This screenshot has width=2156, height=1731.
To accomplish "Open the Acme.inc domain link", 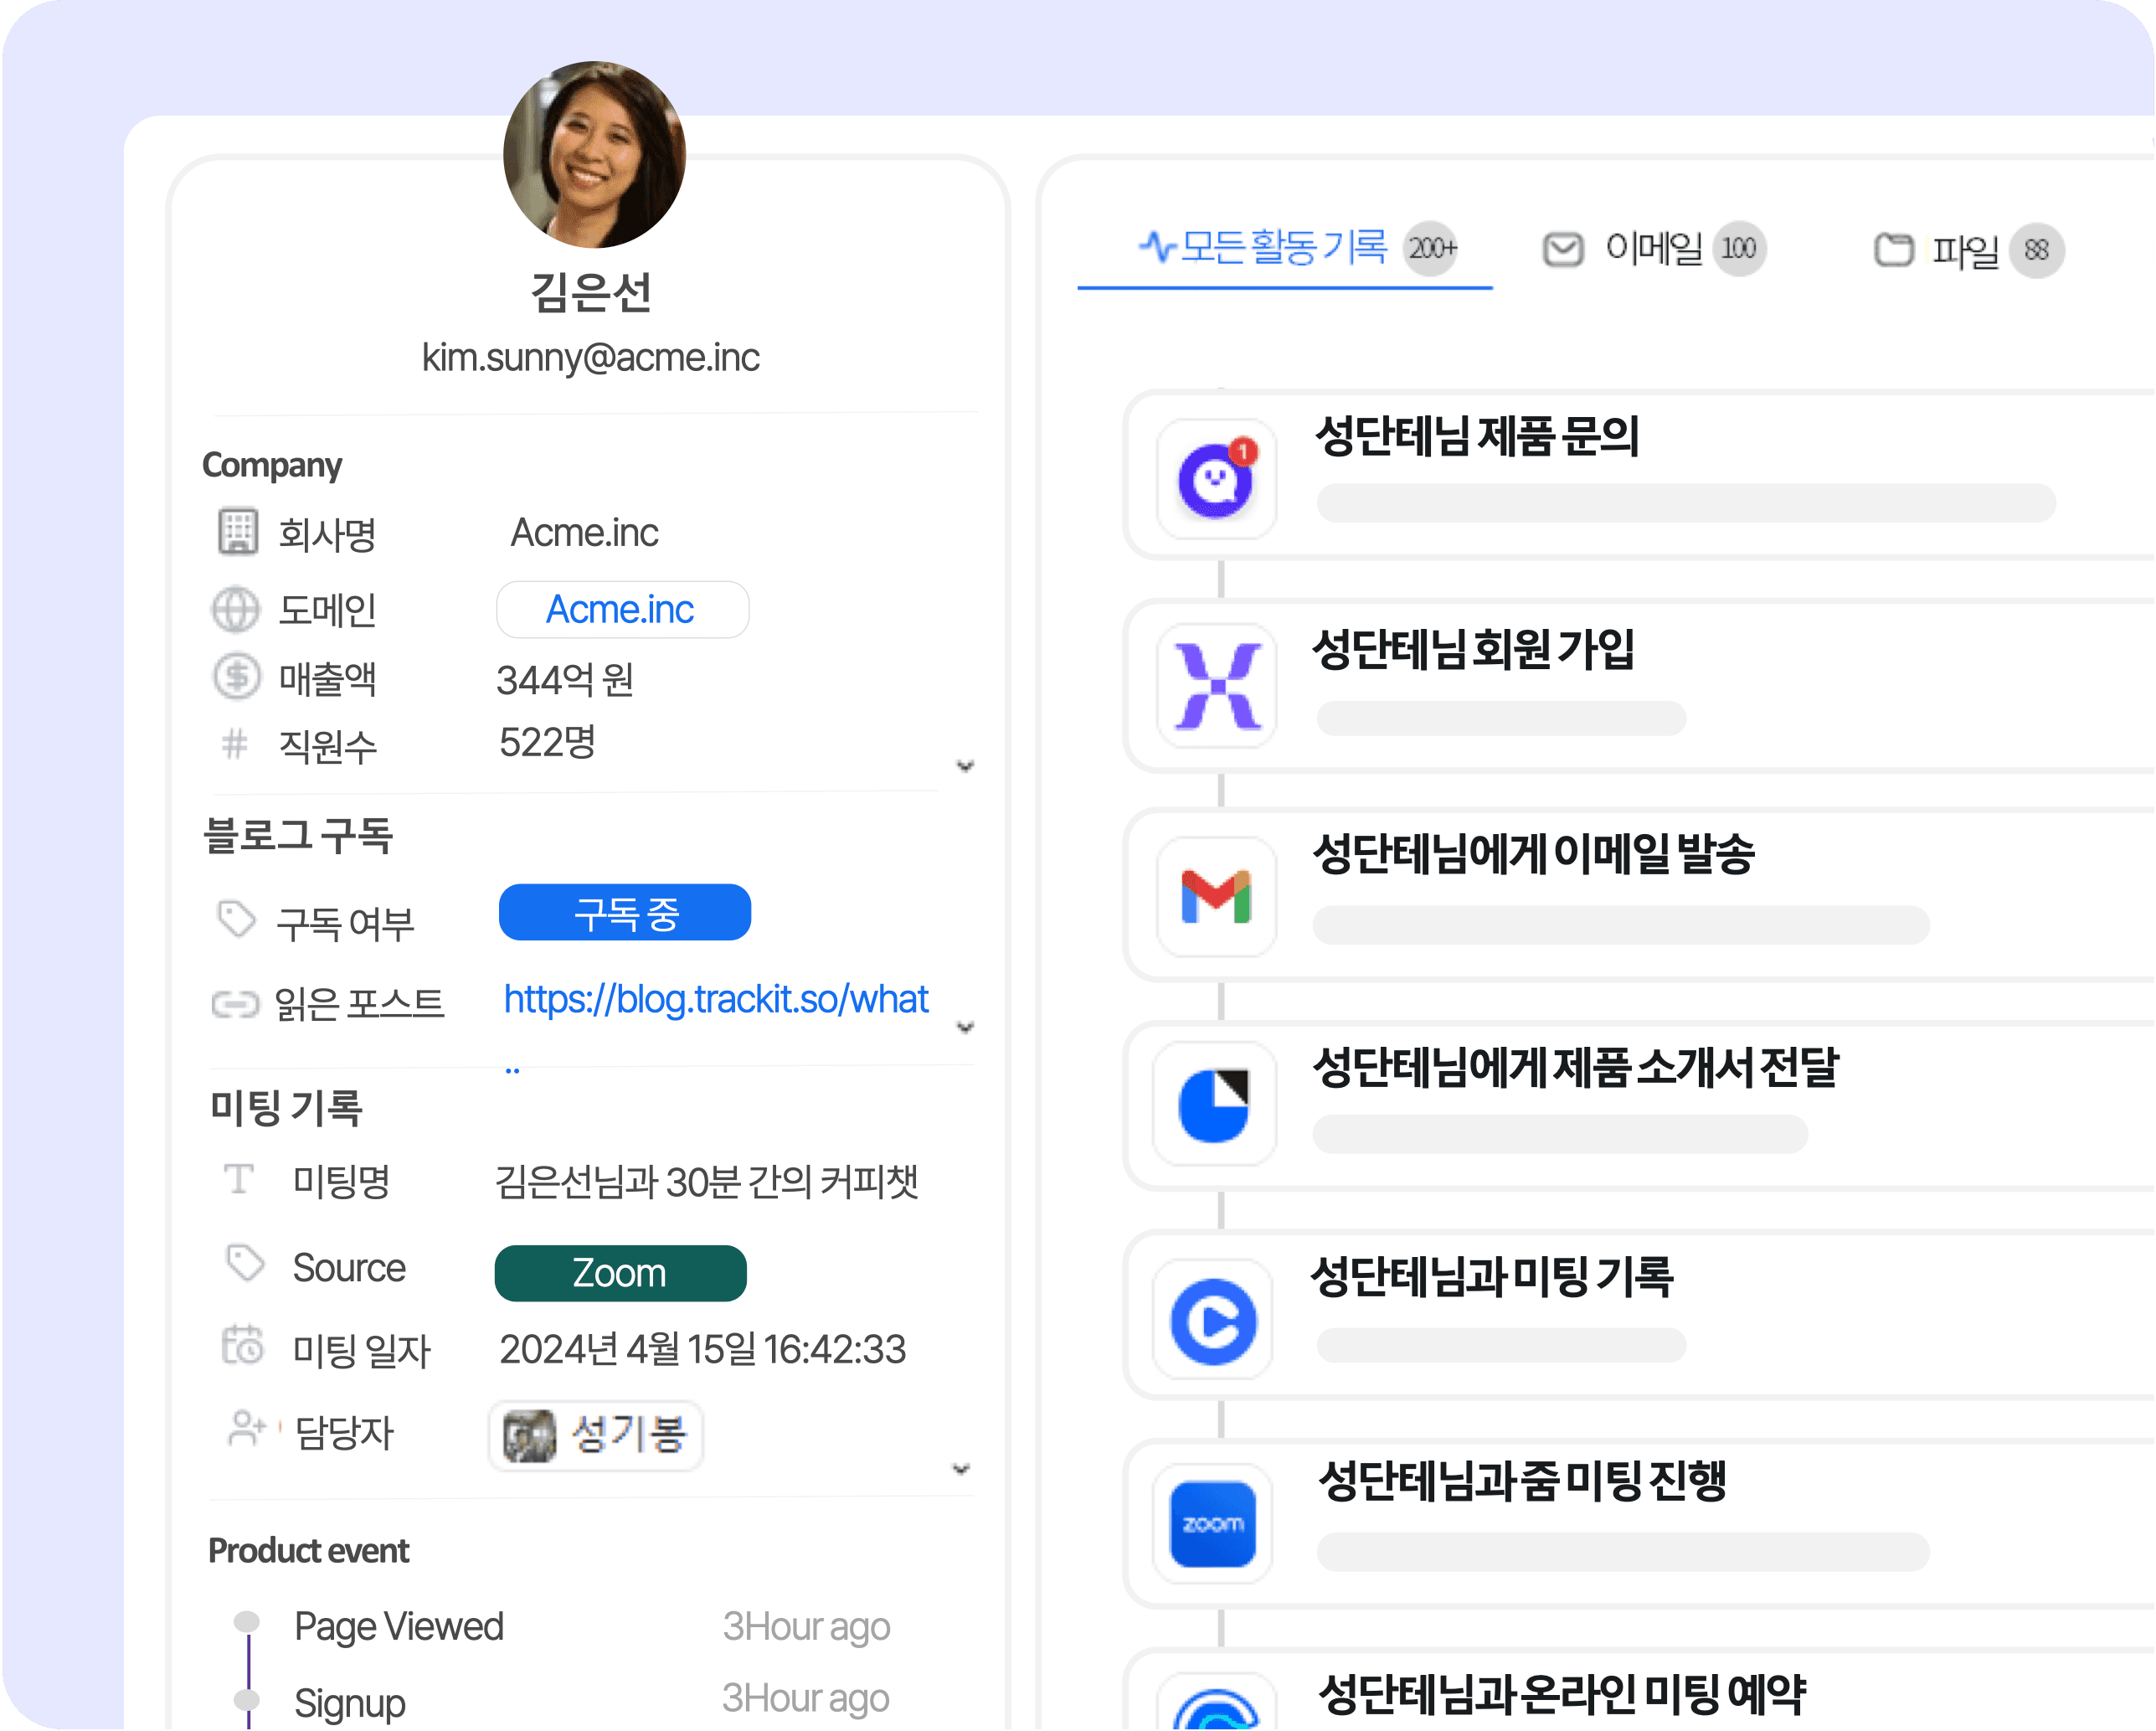I will [x=622, y=610].
